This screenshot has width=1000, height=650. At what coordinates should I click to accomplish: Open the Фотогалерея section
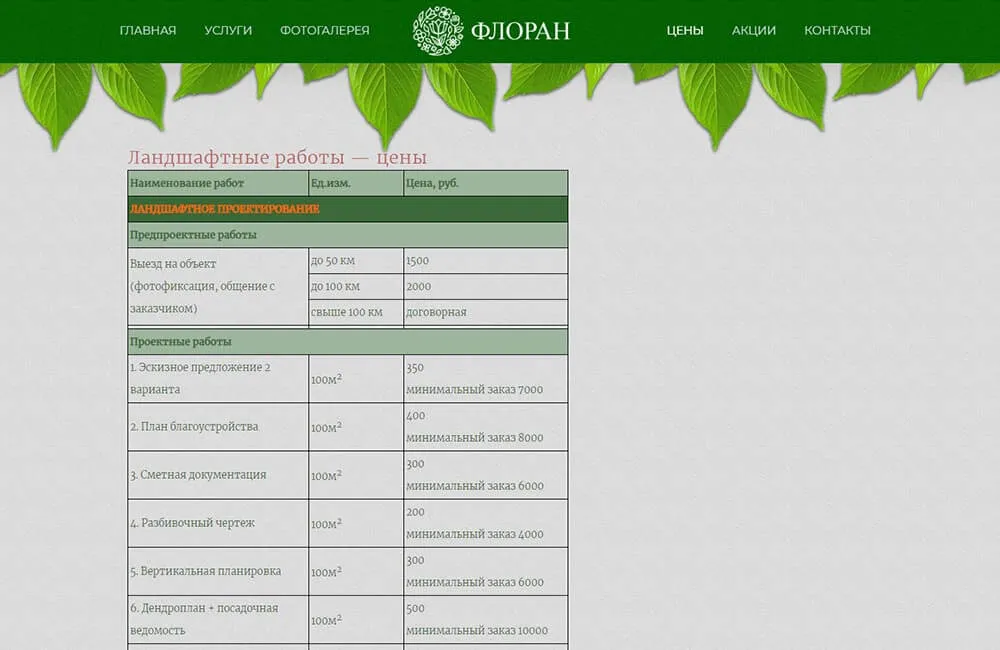pyautogui.click(x=325, y=30)
